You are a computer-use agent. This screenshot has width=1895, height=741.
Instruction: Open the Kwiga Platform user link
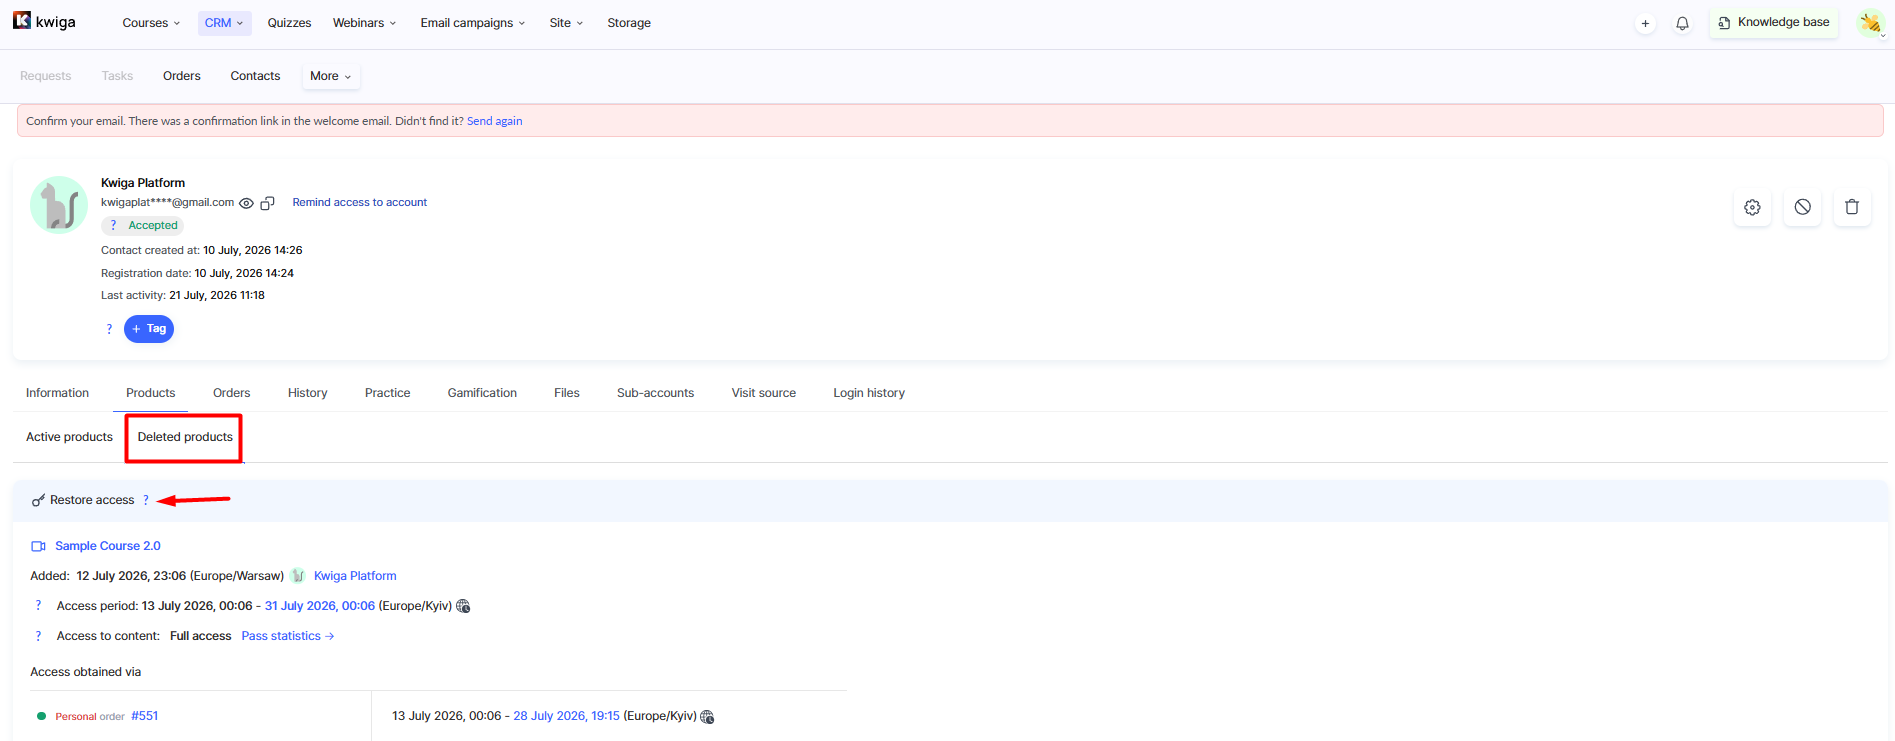(x=355, y=576)
